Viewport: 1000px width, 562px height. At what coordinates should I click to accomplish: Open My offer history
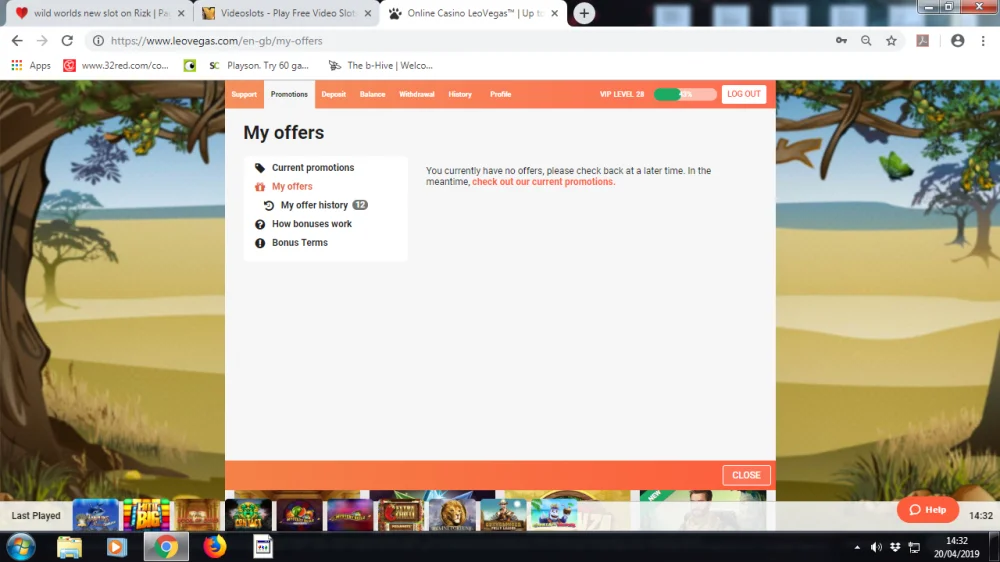[314, 205]
